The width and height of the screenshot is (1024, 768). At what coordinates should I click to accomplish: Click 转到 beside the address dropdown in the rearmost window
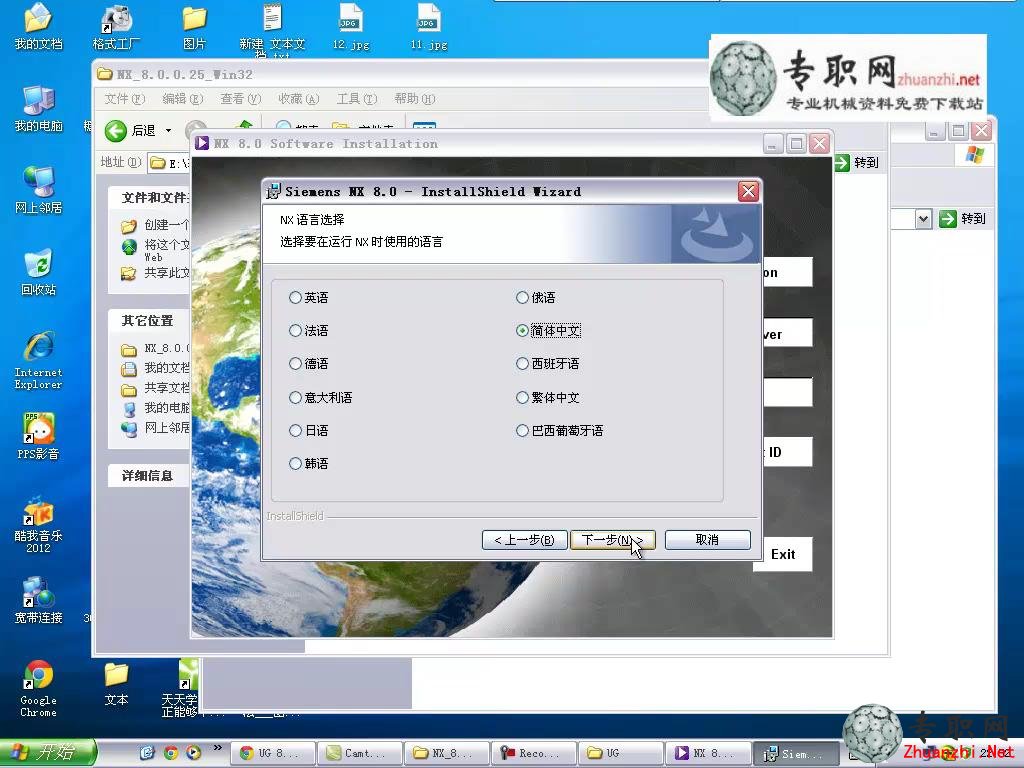coord(962,219)
